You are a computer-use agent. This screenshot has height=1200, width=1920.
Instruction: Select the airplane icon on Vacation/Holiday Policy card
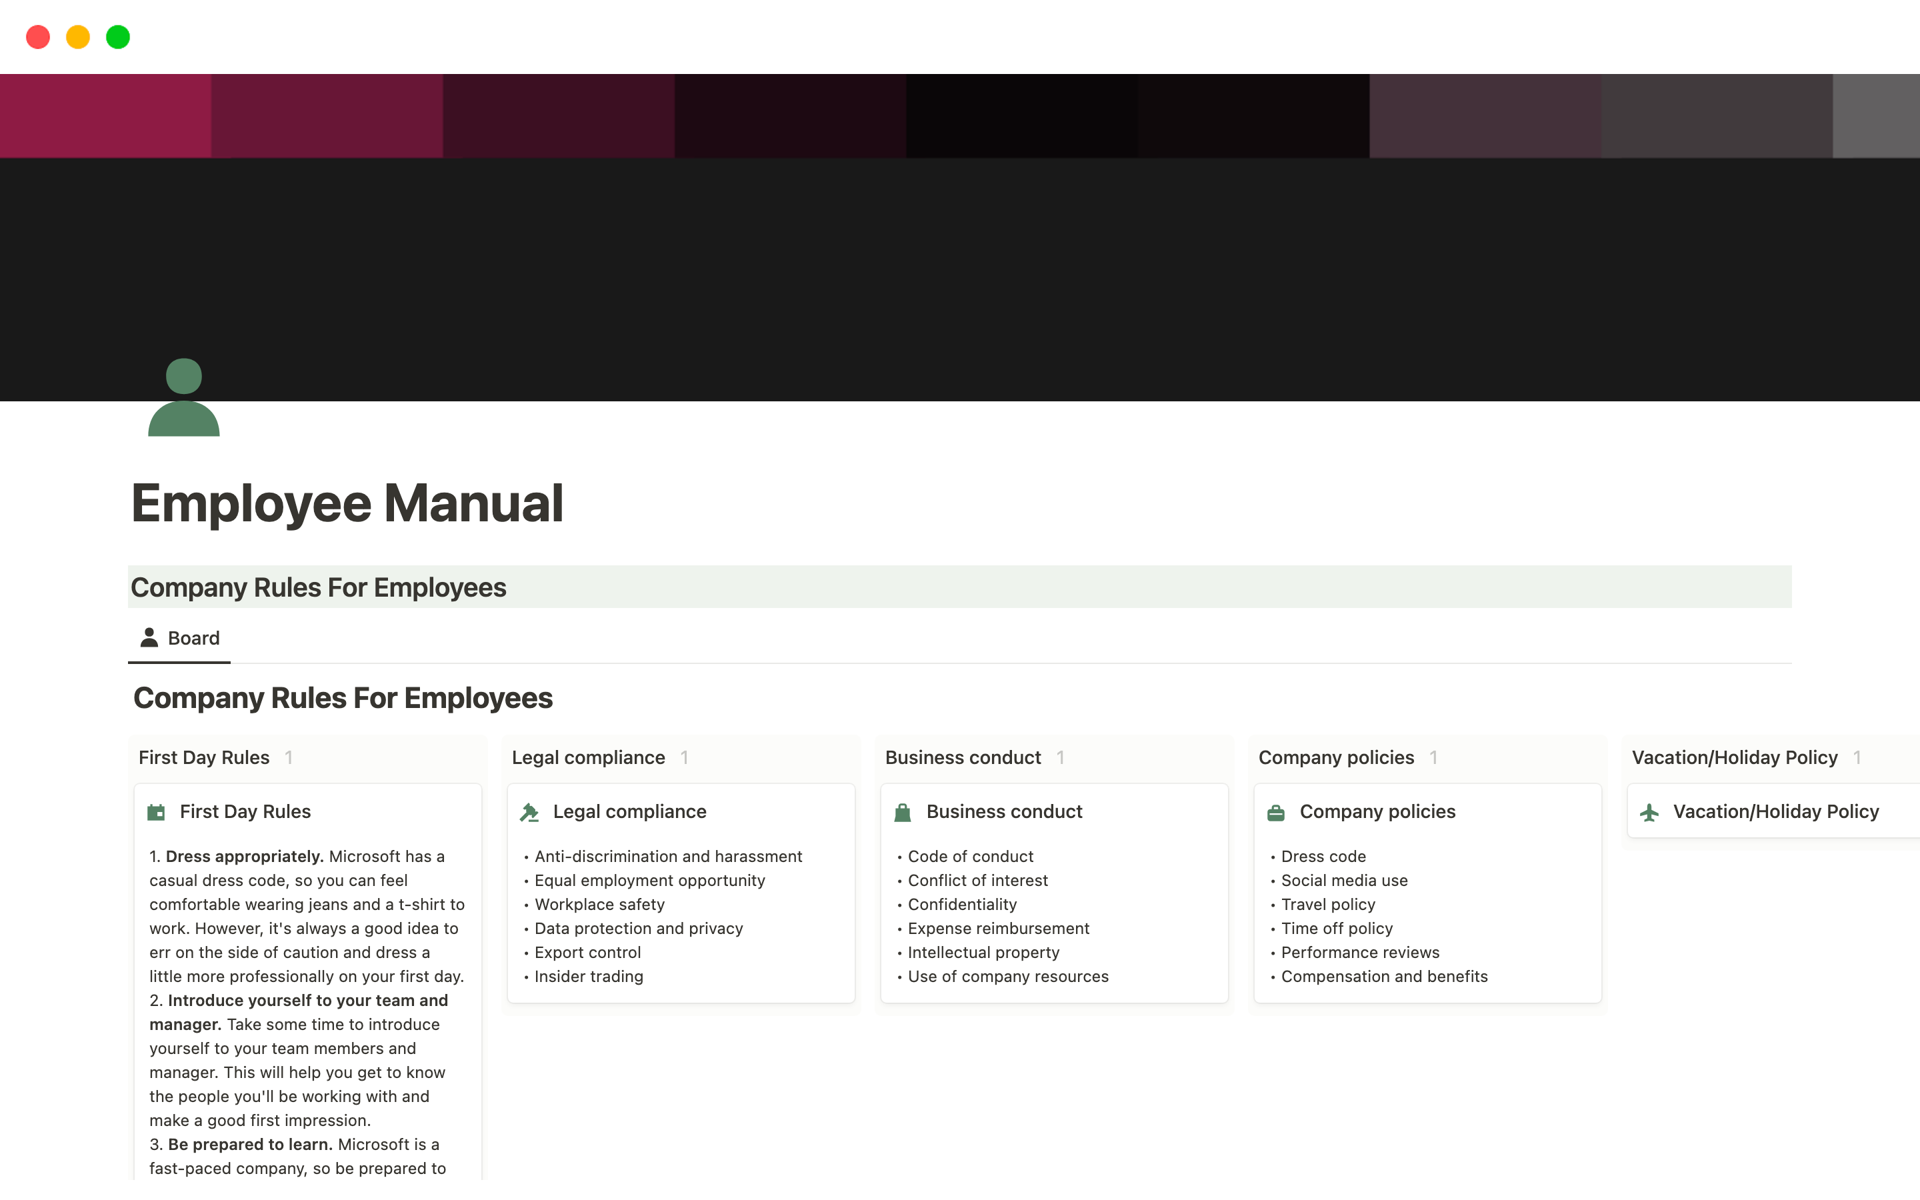(x=1650, y=812)
